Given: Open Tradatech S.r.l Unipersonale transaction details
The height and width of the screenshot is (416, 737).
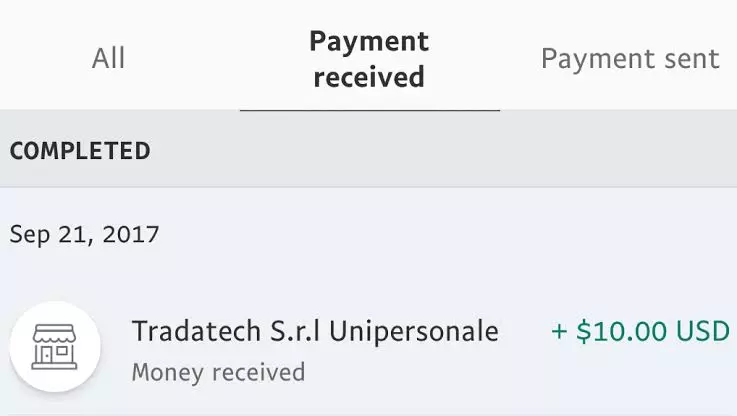Looking at the screenshot, I should point(368,348).
